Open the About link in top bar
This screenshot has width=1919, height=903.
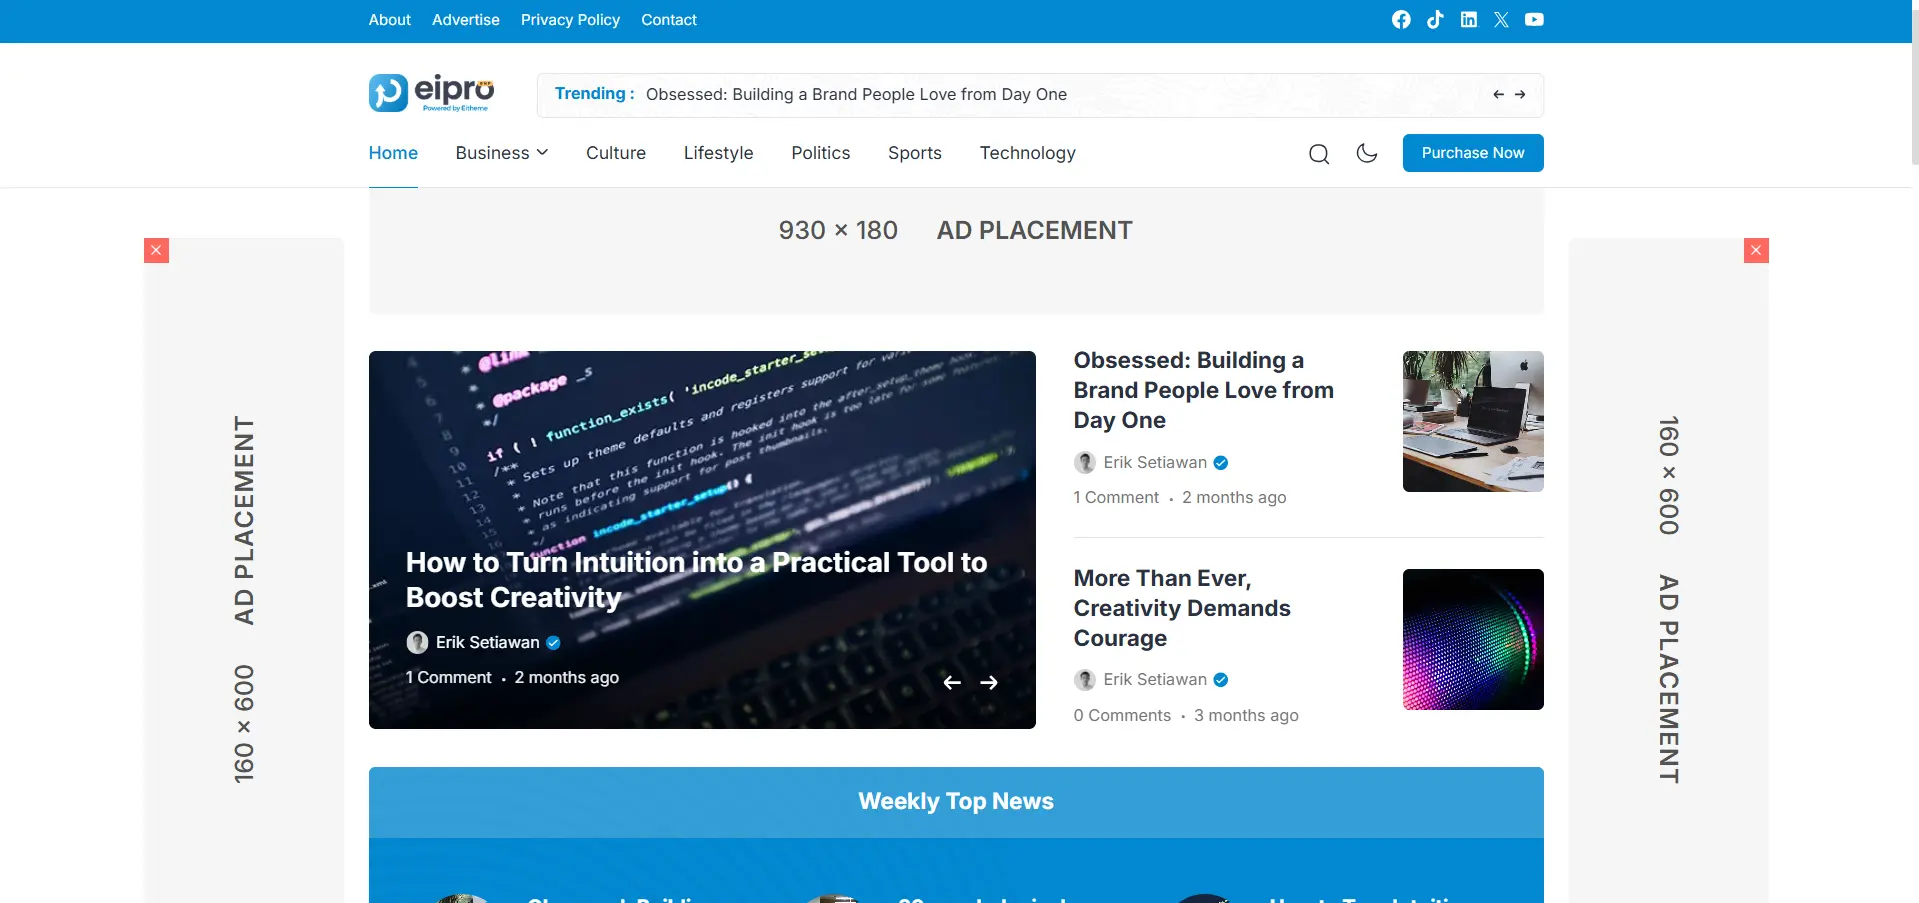click(x=389, y=20)
